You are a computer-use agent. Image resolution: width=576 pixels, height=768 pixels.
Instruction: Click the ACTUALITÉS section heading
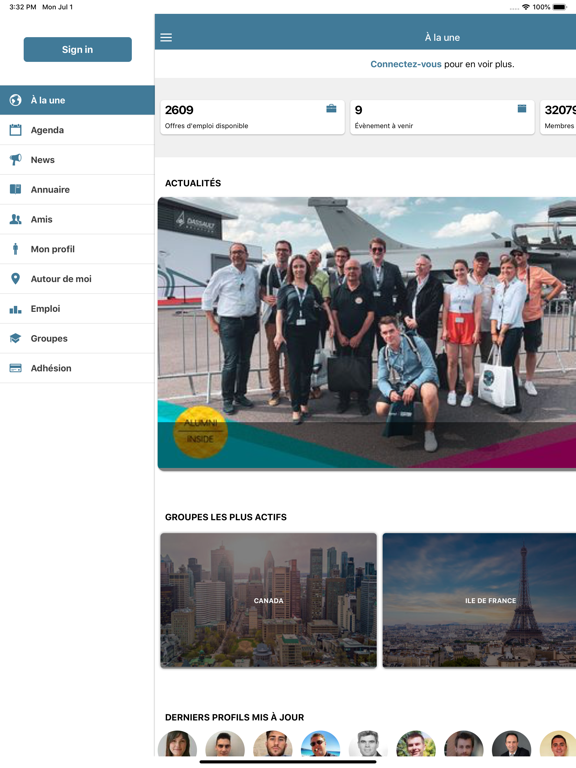(193, 183)
